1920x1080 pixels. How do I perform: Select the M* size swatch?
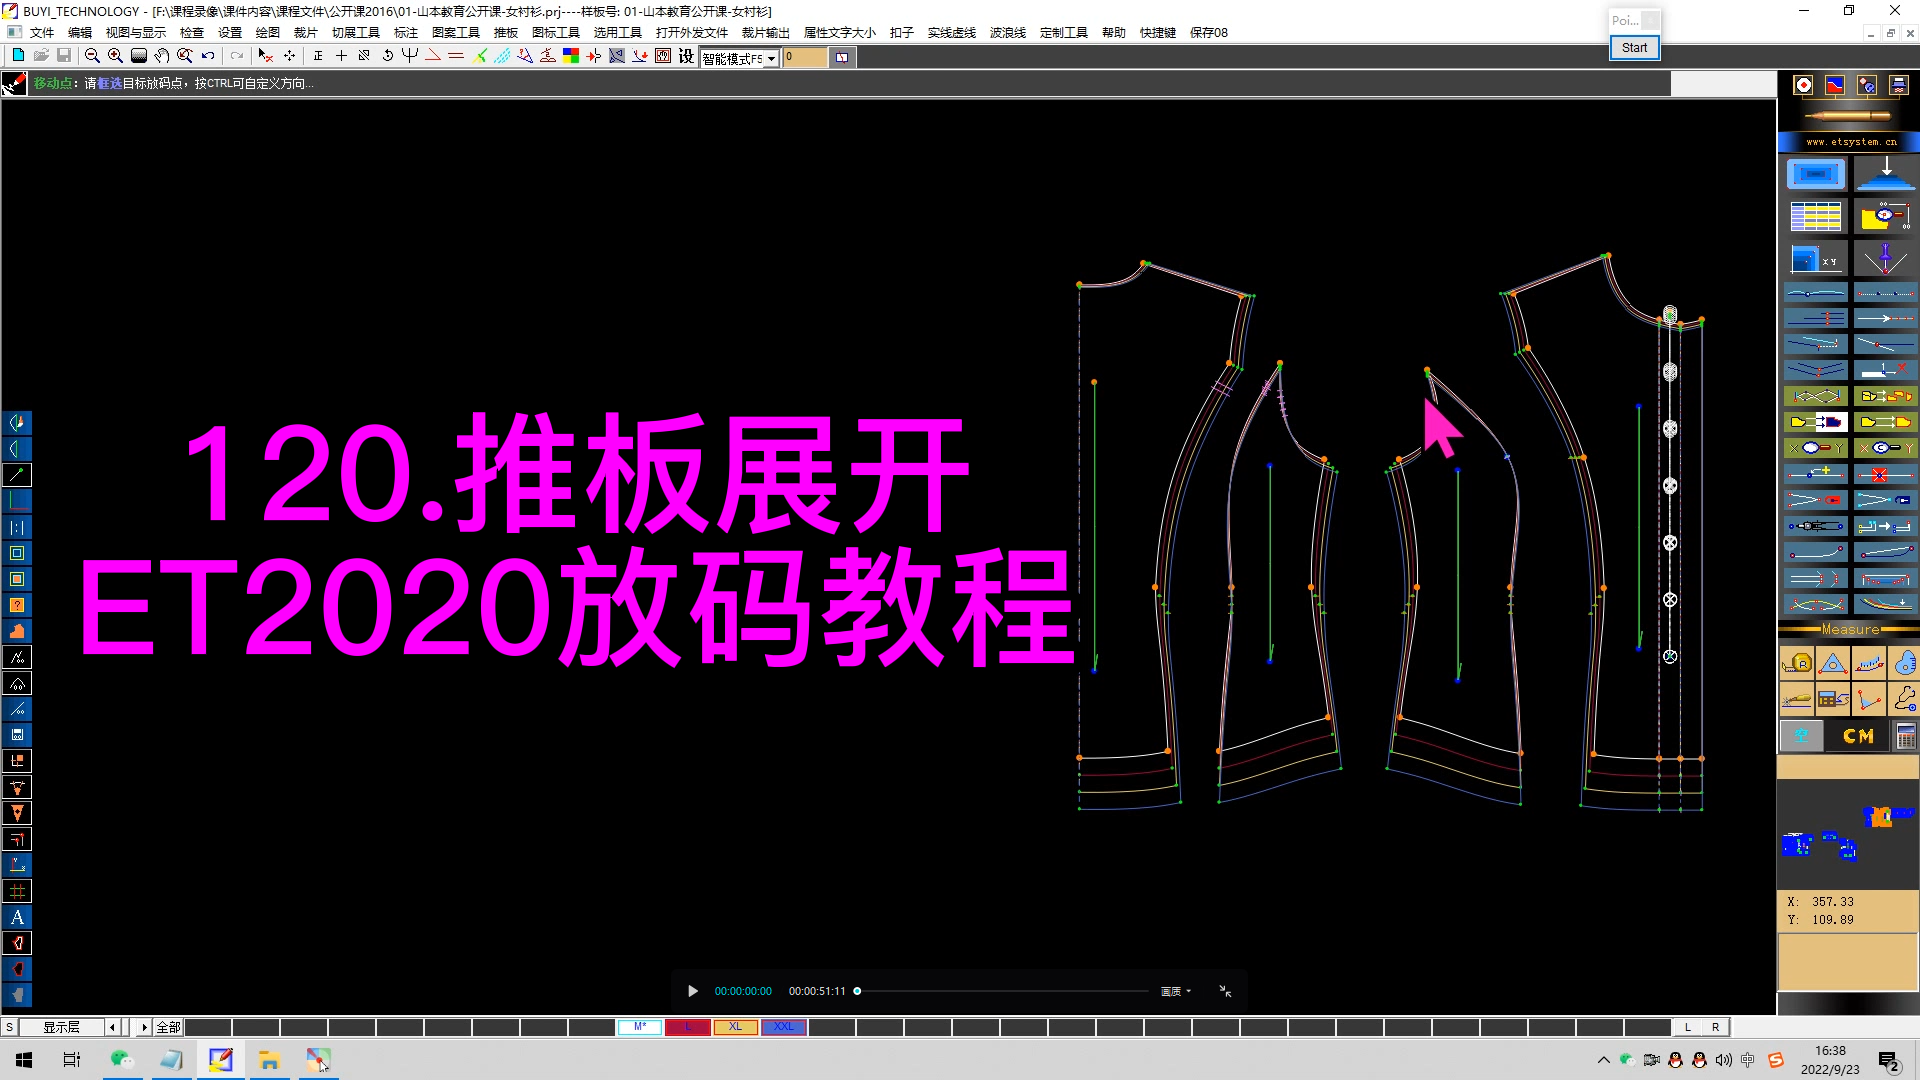(640, 1027)
